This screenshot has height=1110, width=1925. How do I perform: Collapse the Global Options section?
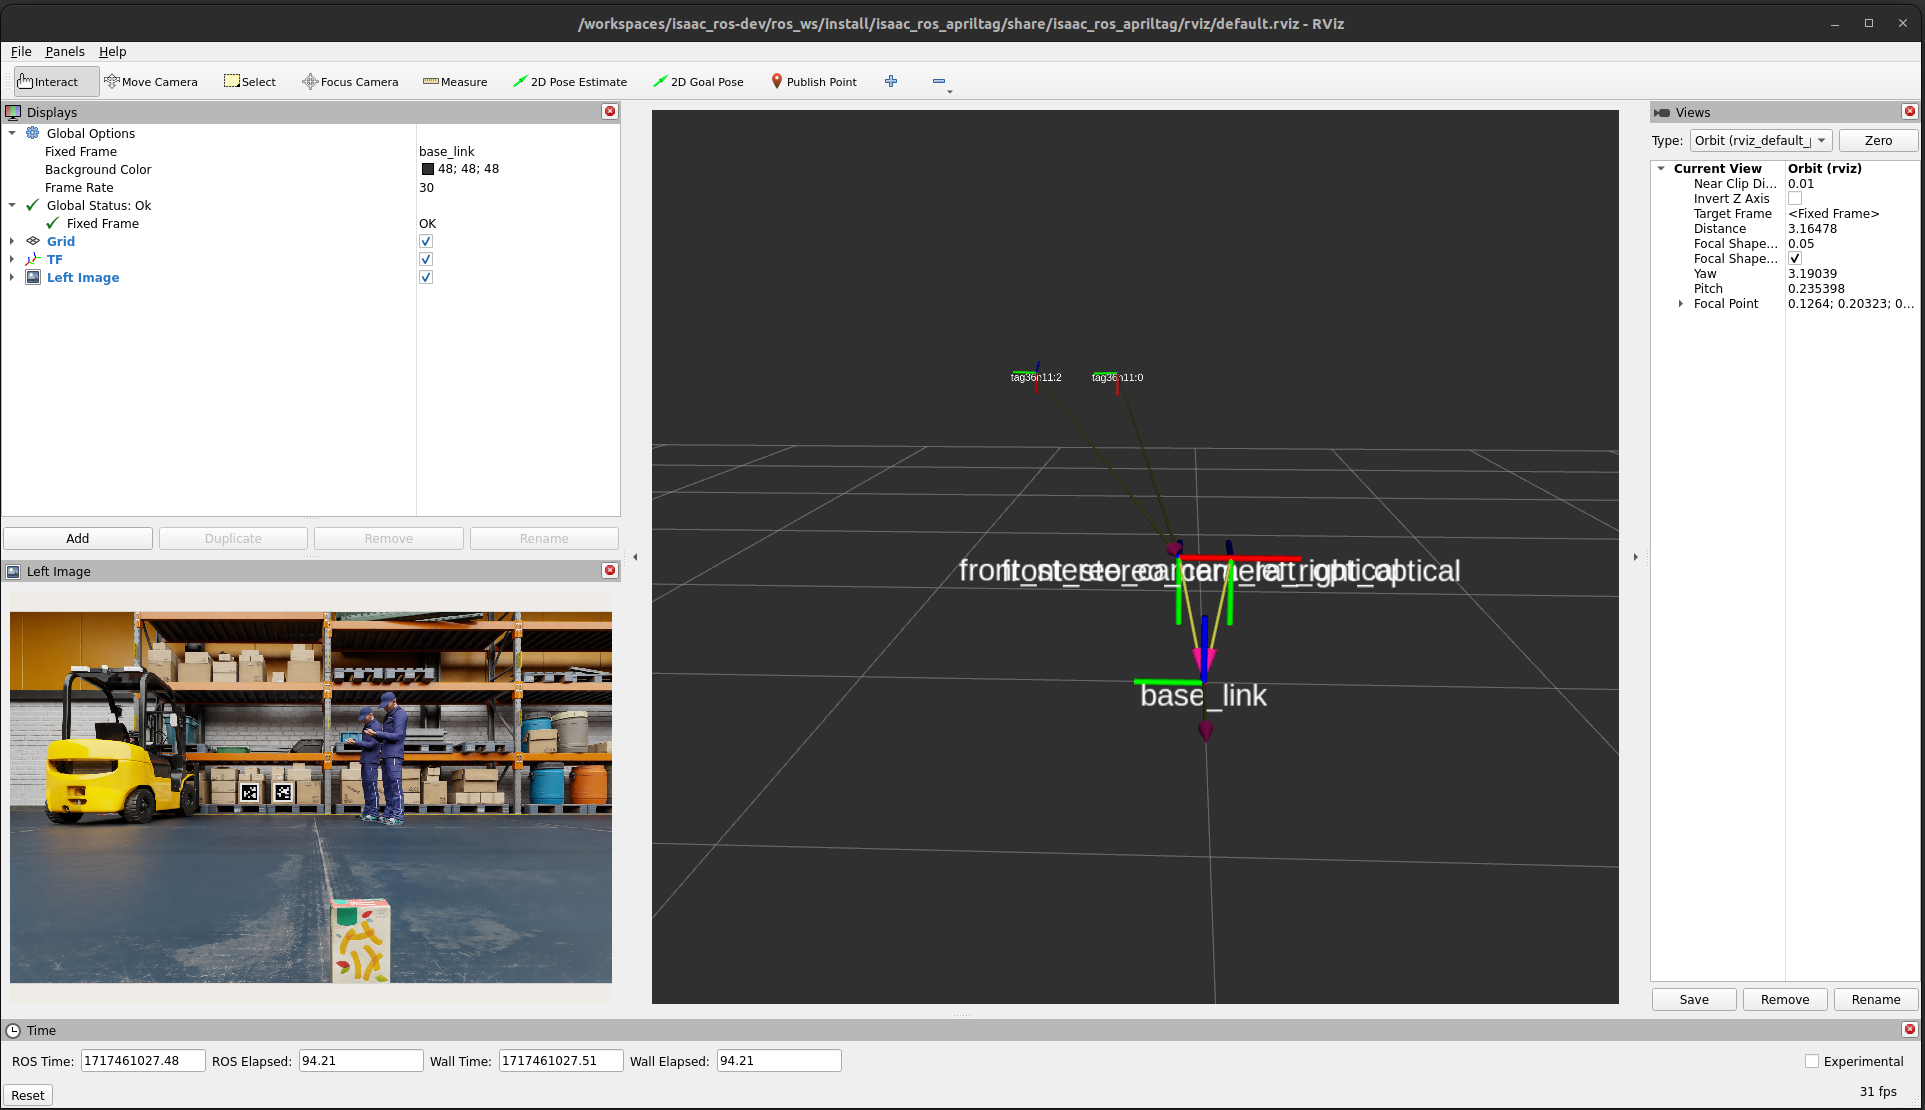(x=13, y=133)
